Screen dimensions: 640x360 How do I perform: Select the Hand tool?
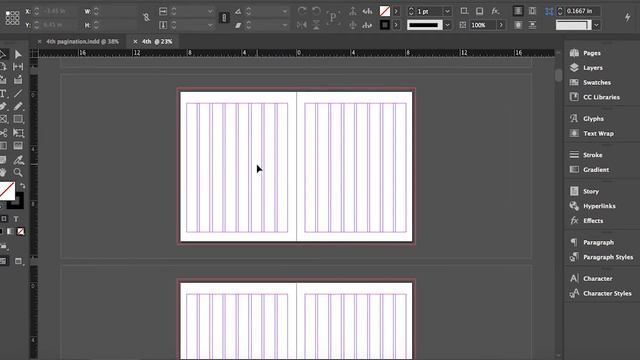(x=3, y=173)
